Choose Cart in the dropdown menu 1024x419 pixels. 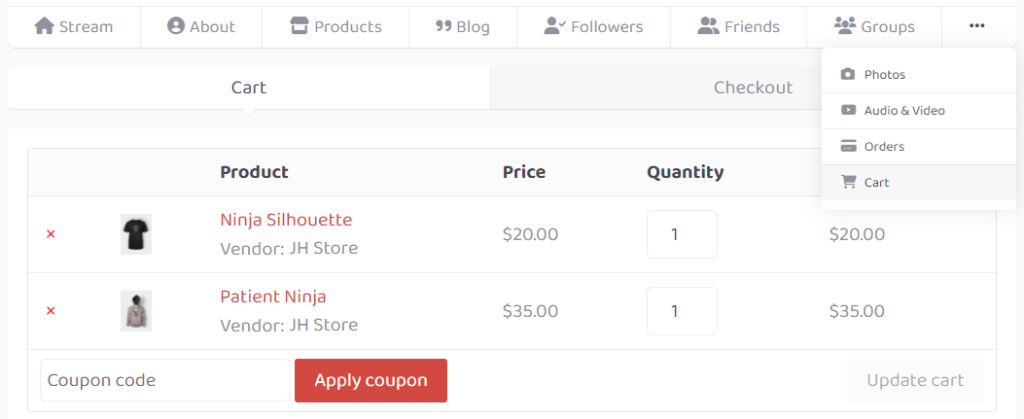click(x=919, y=182)
